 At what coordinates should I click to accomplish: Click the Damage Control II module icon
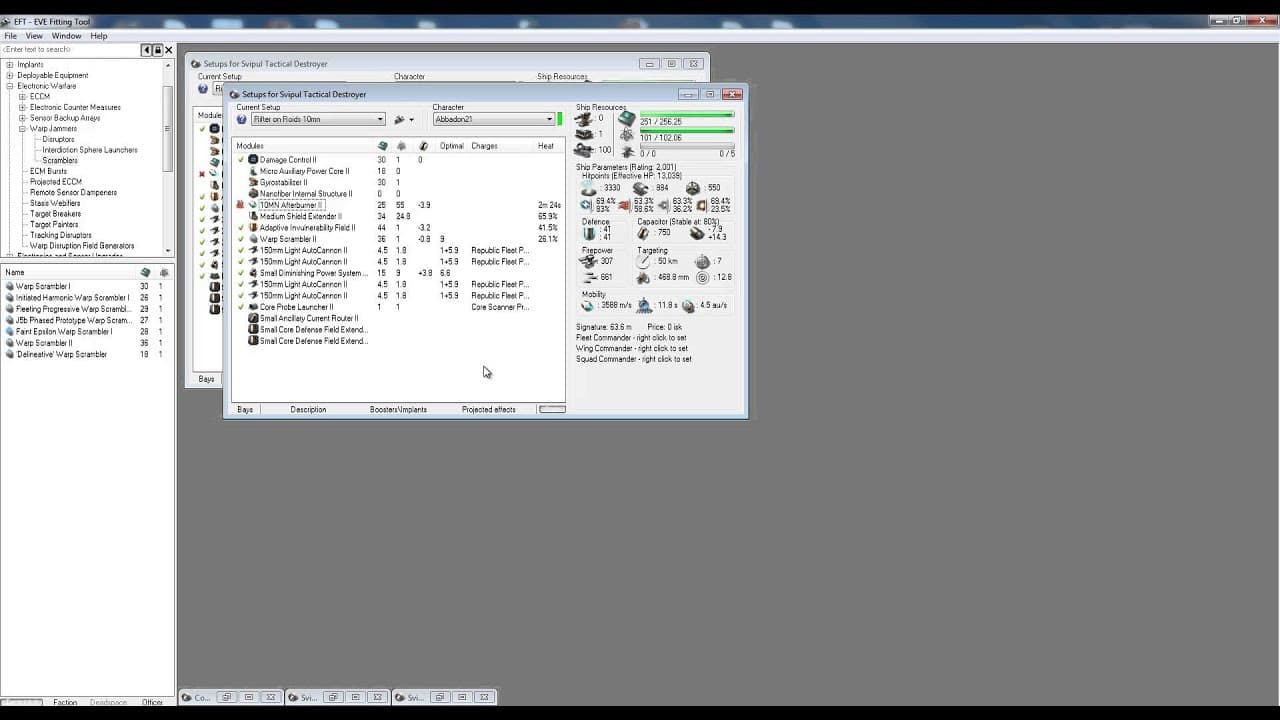pos(253,160)
